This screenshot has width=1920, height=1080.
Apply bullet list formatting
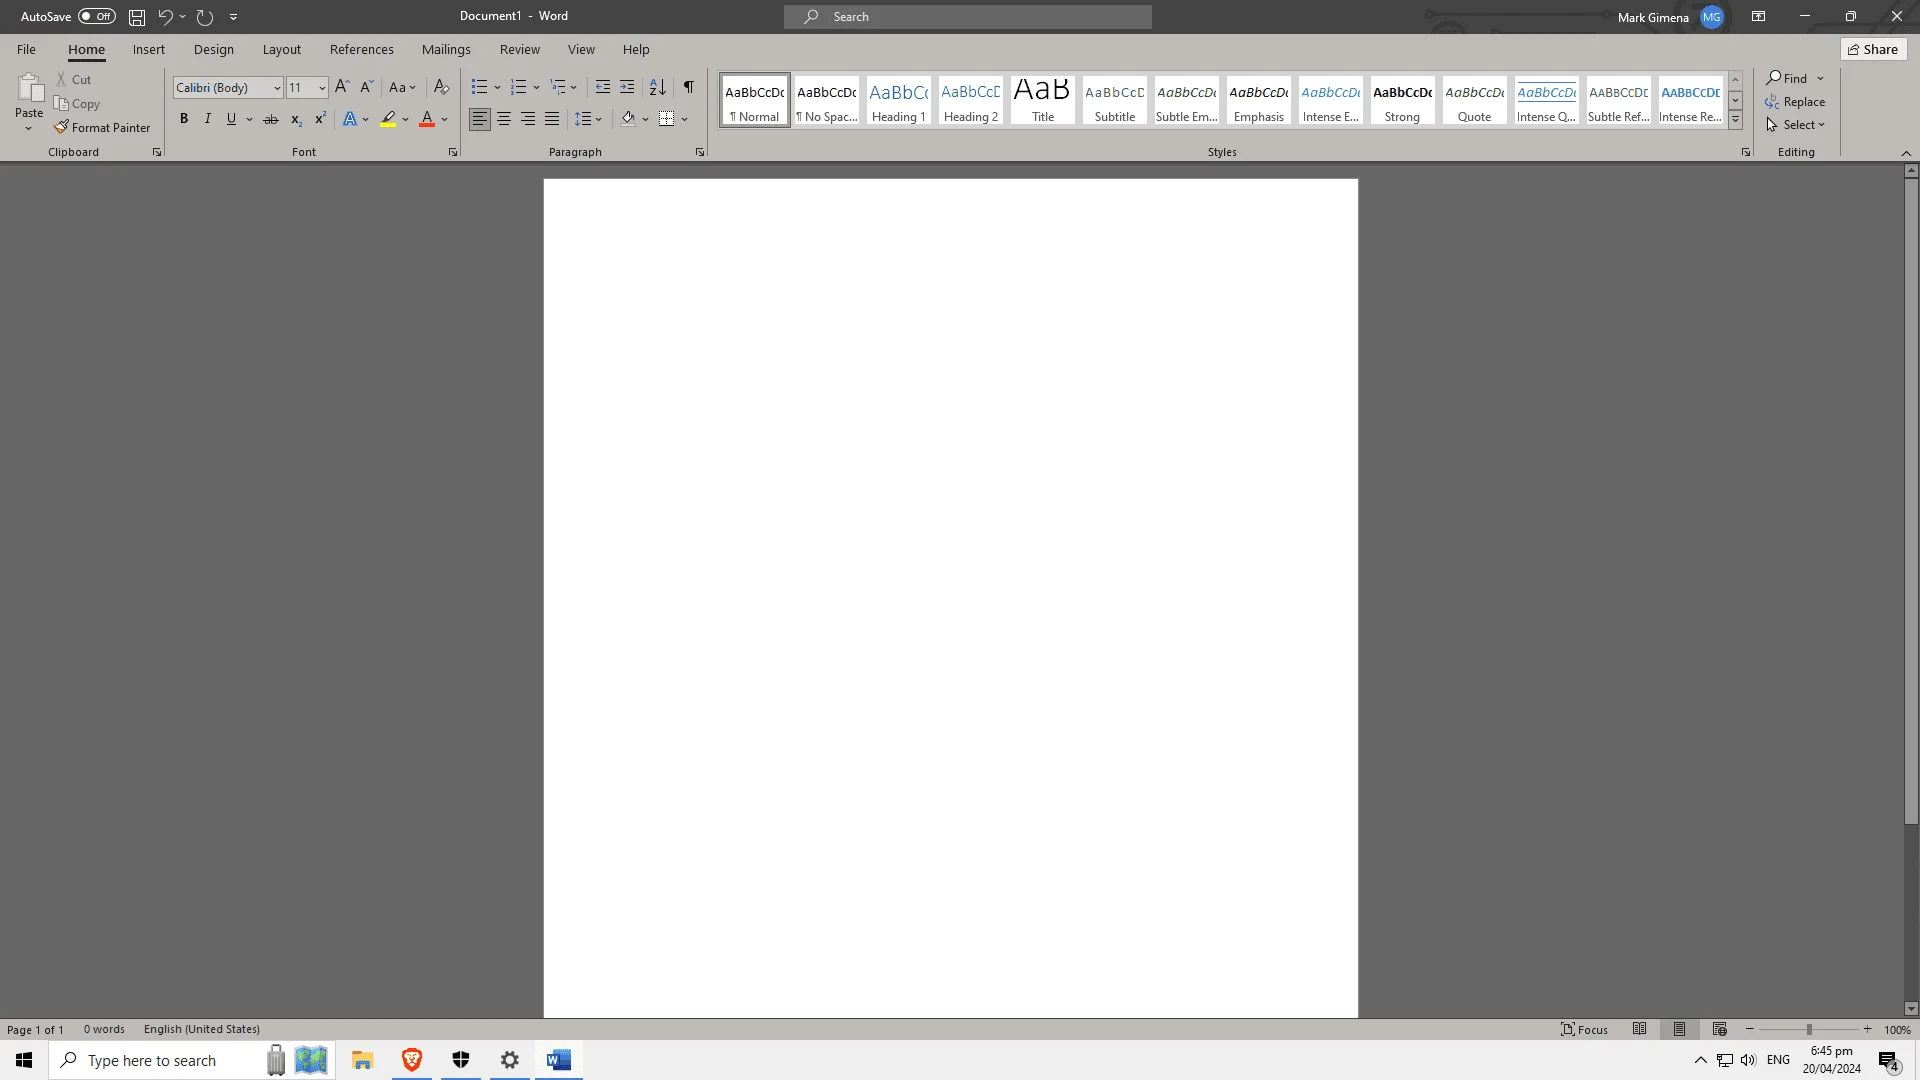coord(480,87)
